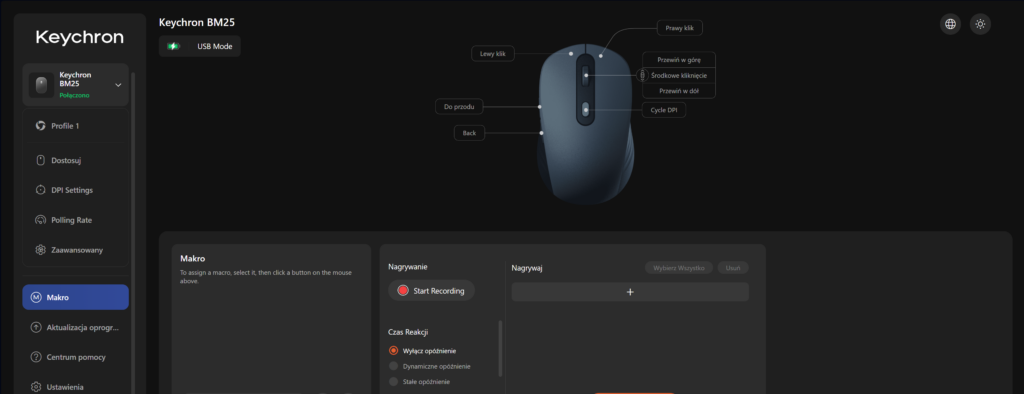This screenshot has width=1024, height=394.
Task: Click the 'Keychron BM25' page title
Action: (197, 22)
